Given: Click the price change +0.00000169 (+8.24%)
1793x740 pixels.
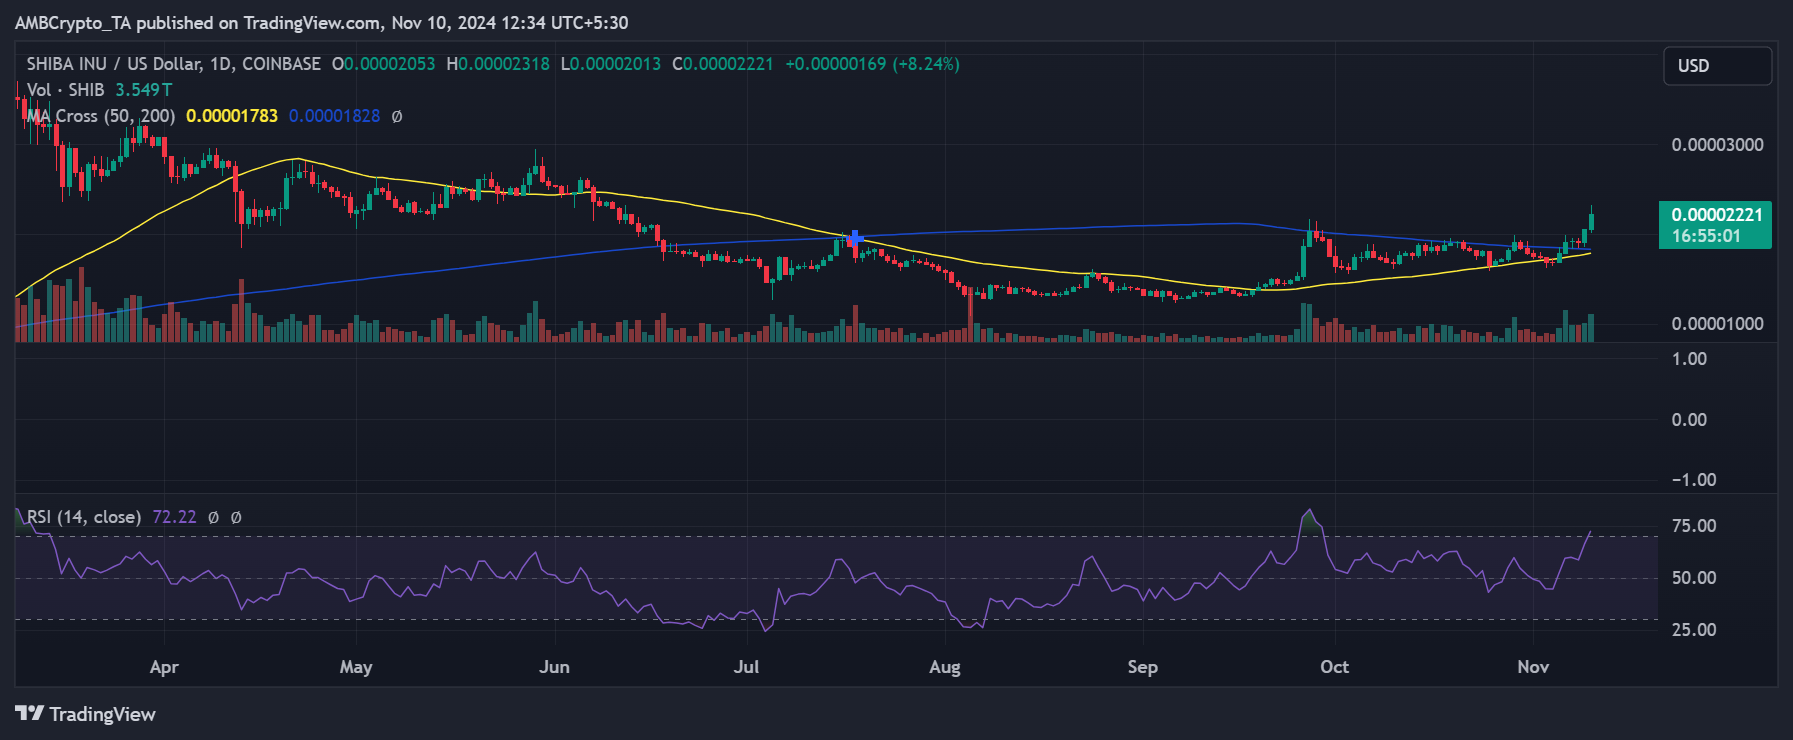Looking at the screenshot, I should 872,64.
